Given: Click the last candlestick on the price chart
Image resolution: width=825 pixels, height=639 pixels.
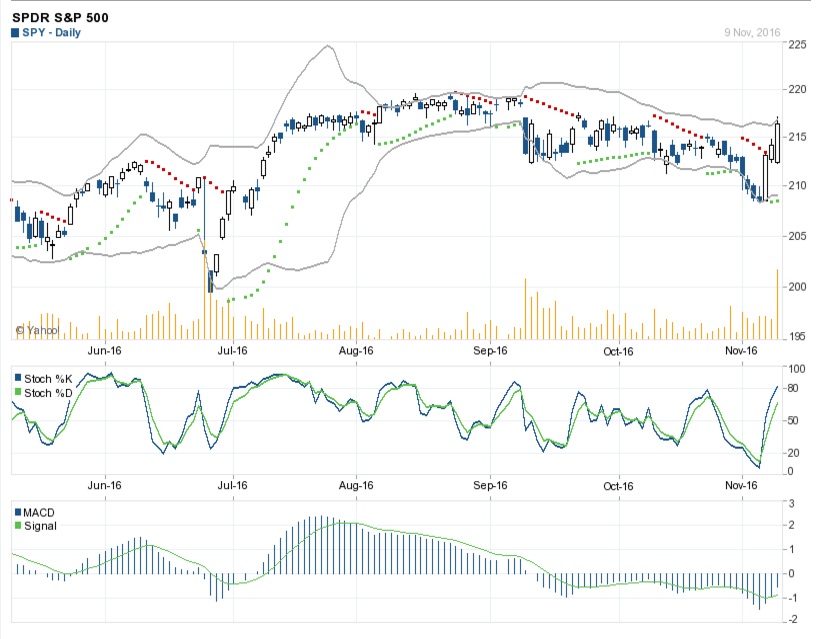Looking at the screenshot, I should pos(778,142).
